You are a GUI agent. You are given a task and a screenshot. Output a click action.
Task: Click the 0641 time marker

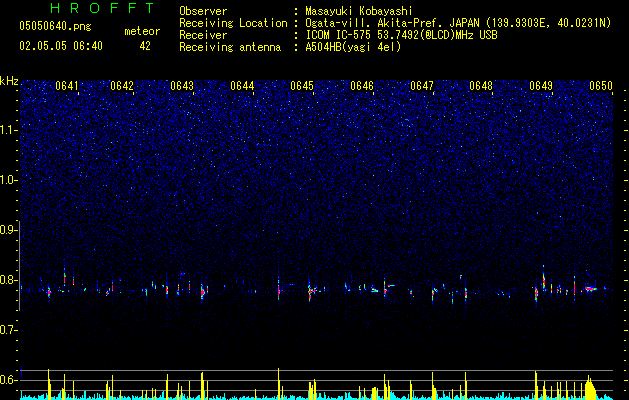point(67,86)
